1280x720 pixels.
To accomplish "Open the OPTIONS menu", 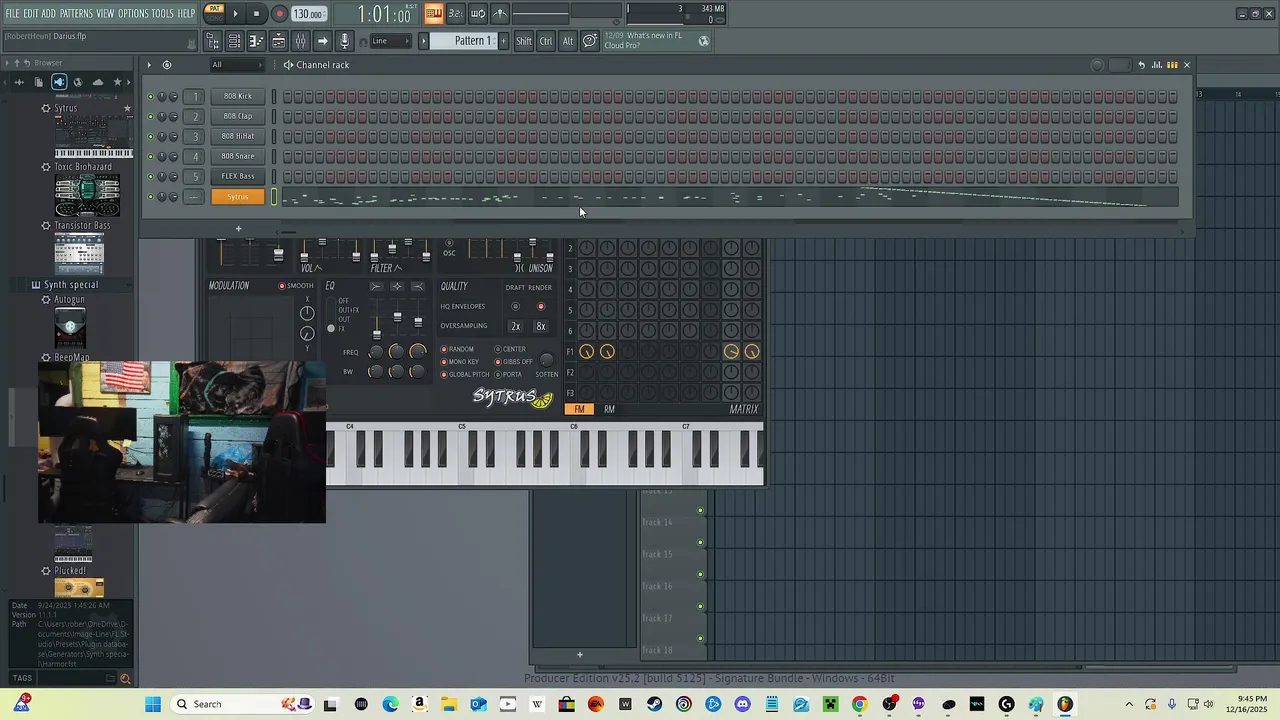I will pyautogui.click(x=133, y=13).
